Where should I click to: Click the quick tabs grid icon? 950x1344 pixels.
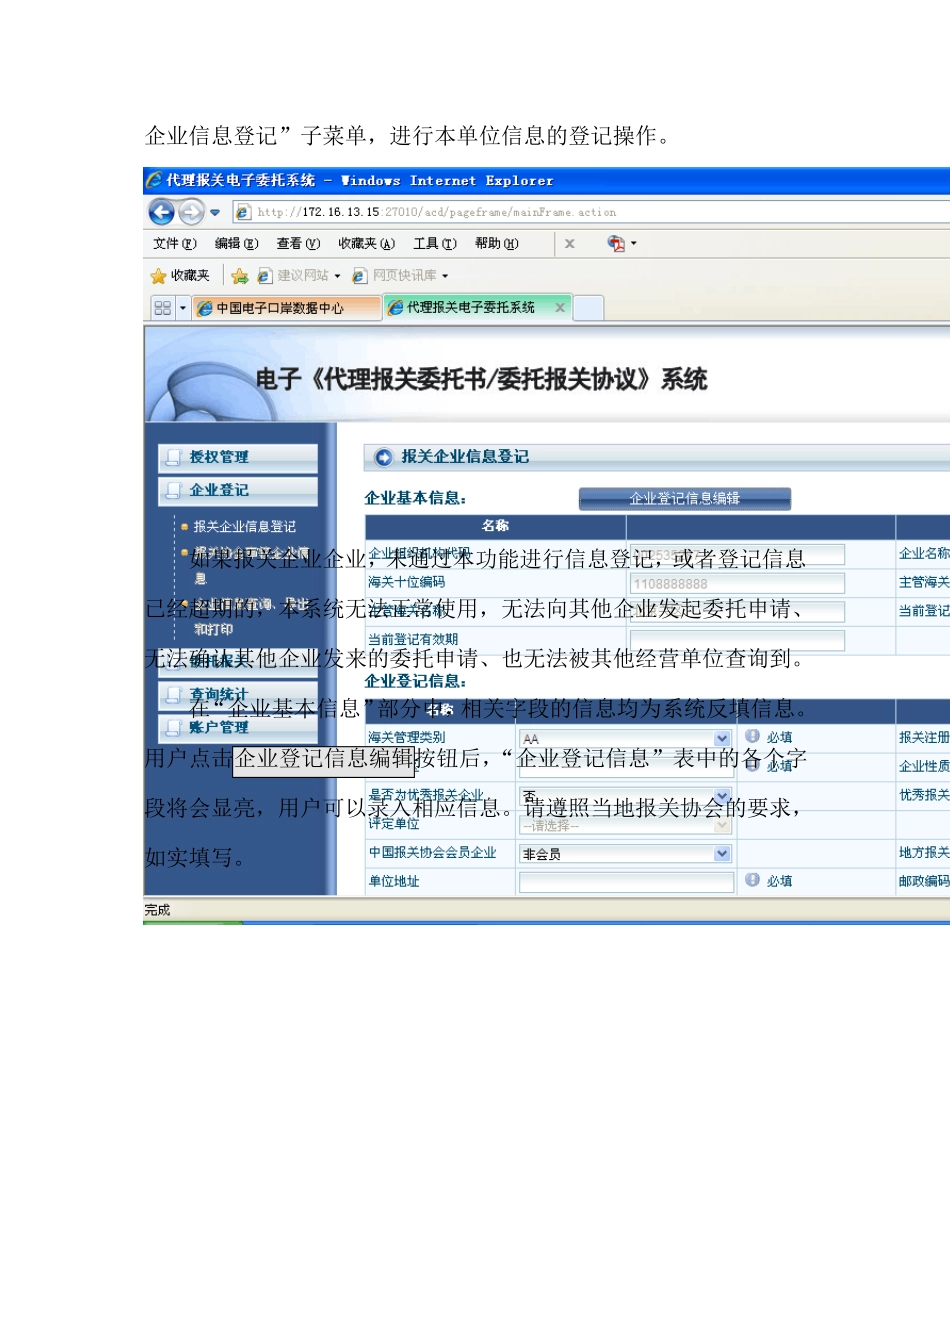point(162,308)
